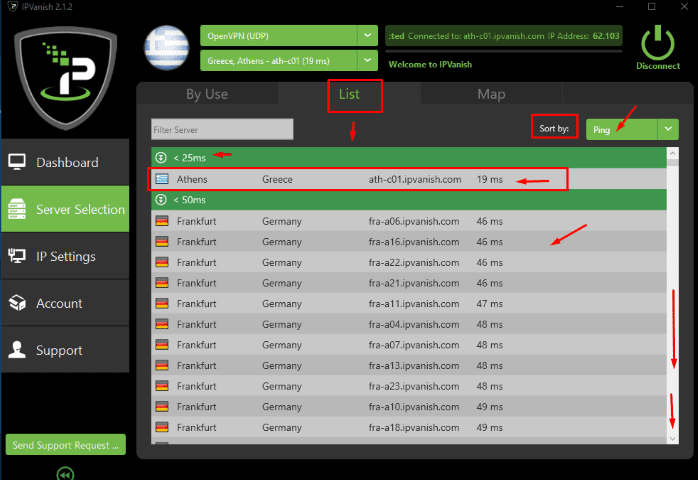Click the arrow of the server location dropdown
The height and width of the screenshot is (480, 698).
point(368,61)
